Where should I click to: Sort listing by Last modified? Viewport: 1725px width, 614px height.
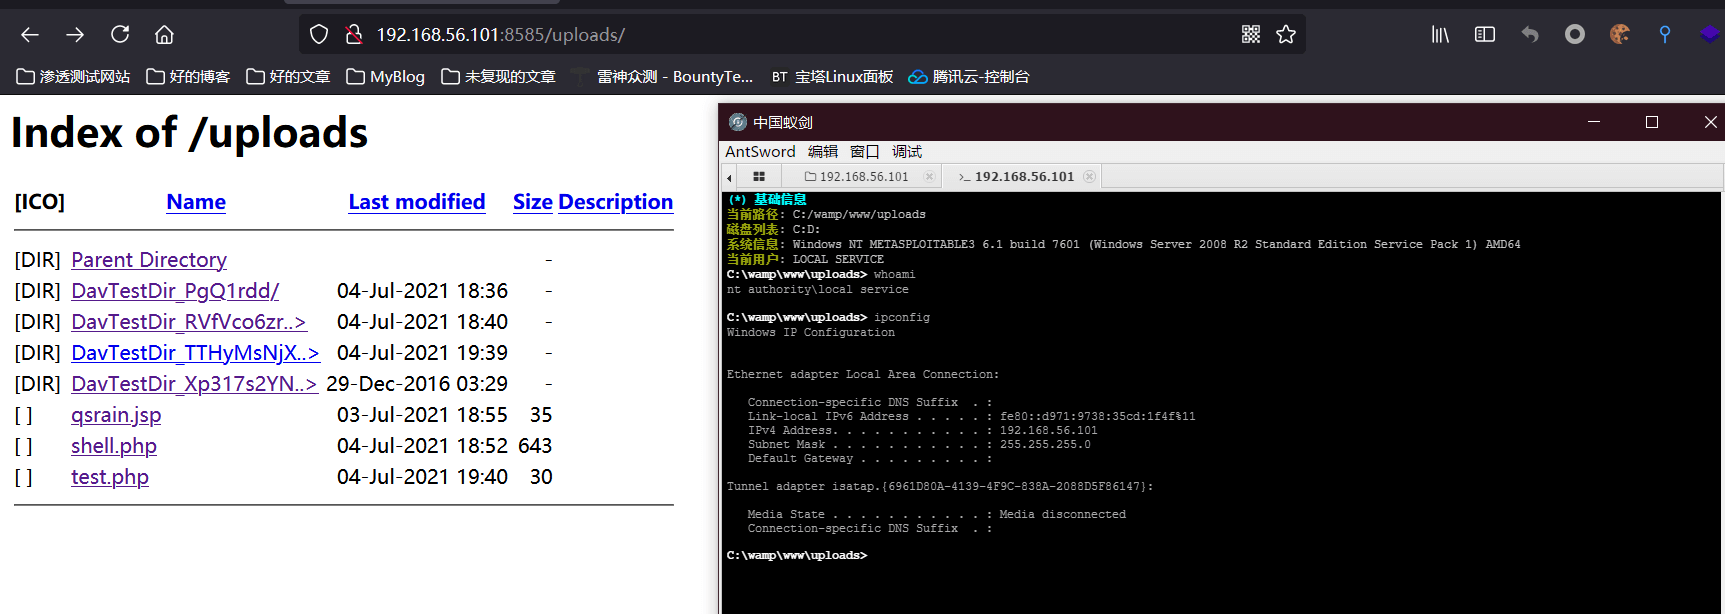pos(417,202)
